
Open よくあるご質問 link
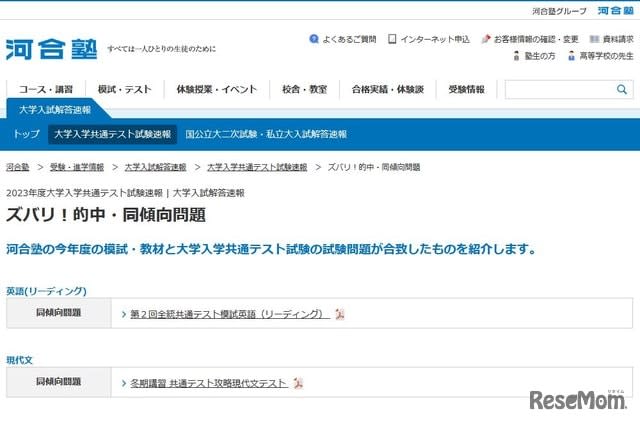[349, 39]
